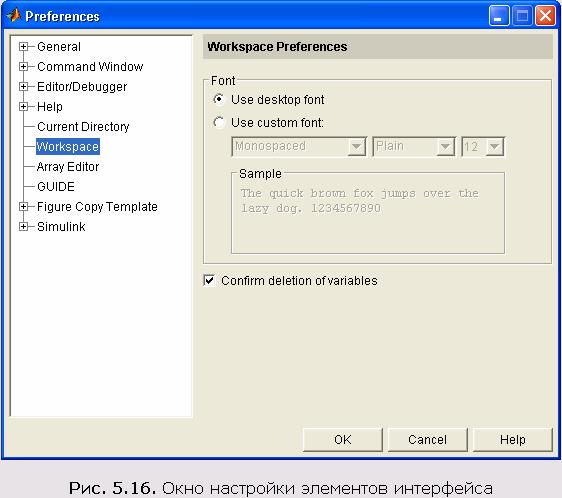562x498 pixels.
Task: Click the Cancel button
Action: [x=428, y=440]
